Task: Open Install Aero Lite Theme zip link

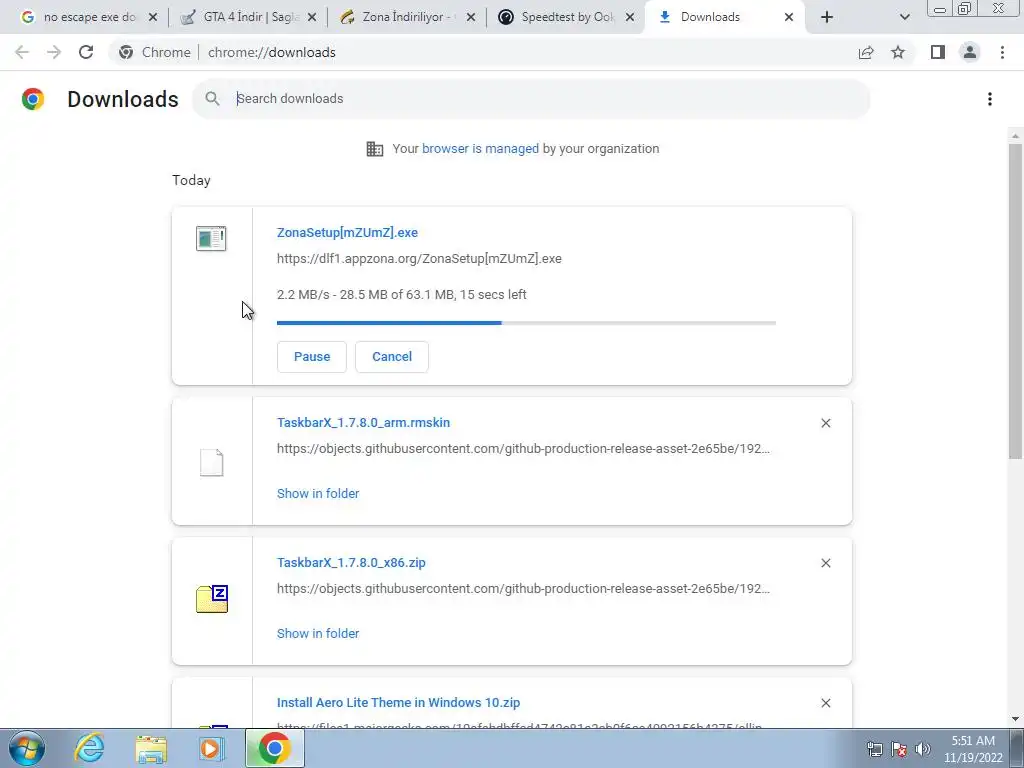Action: point(398,703)
